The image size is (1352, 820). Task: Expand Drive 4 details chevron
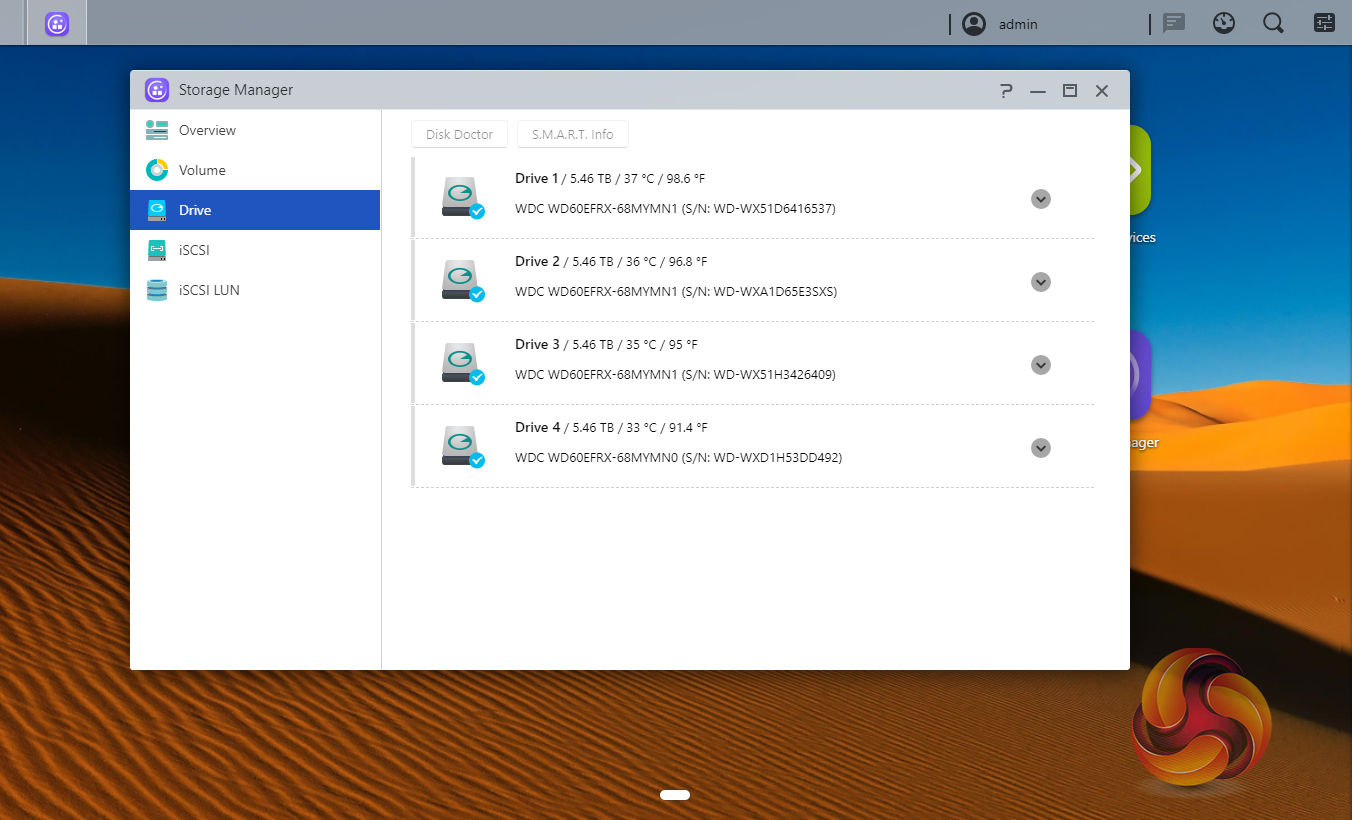1041,448
